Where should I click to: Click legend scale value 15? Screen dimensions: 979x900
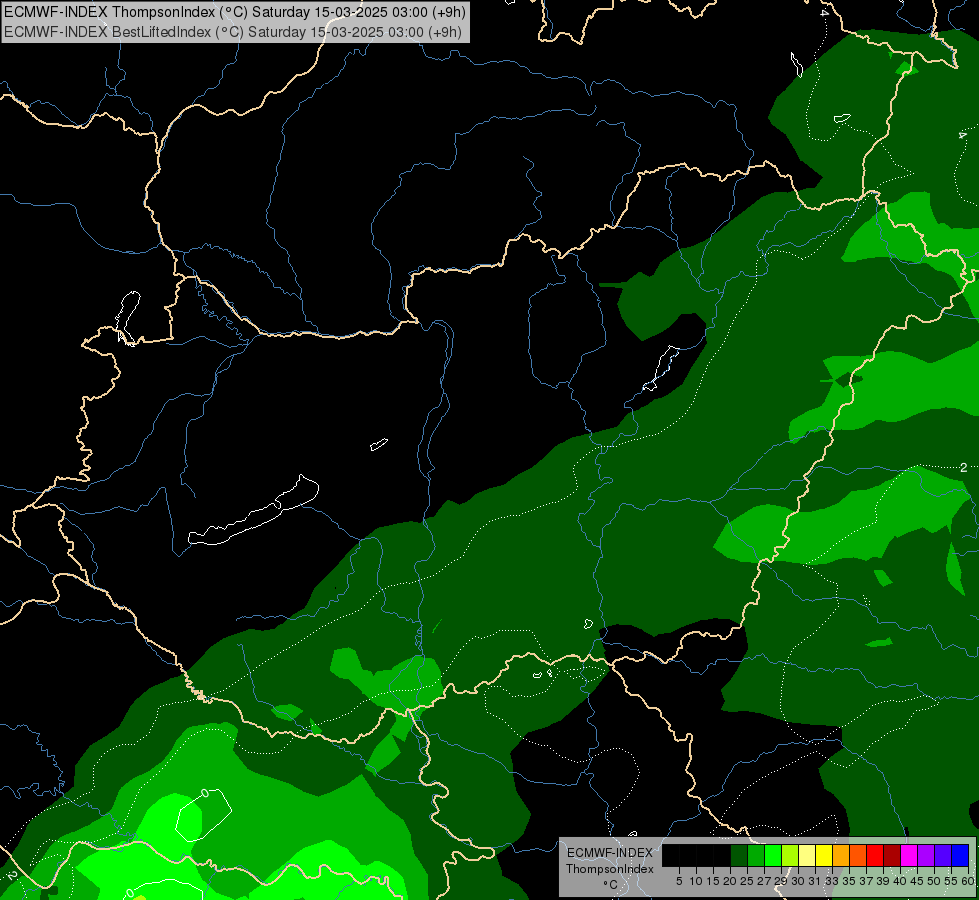pos(713,881)
